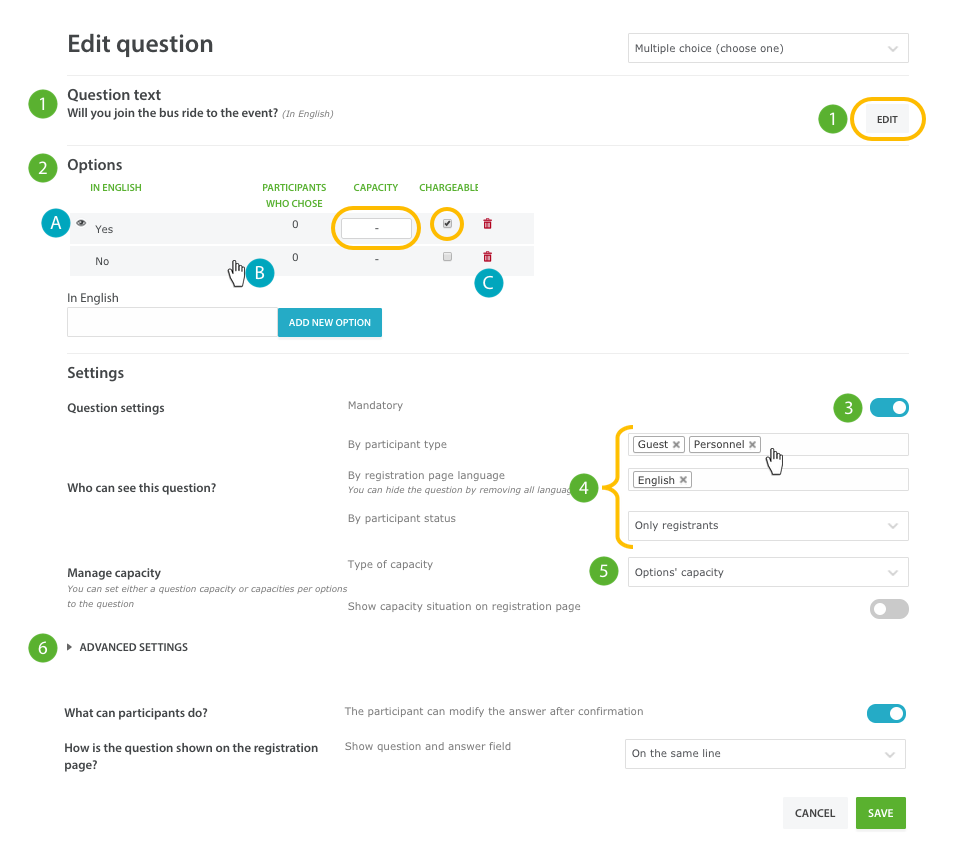The width and height of the screenshot is (967, 850).
Task: Disable modify answer after confirmation toggle
Action: [886, 714]
